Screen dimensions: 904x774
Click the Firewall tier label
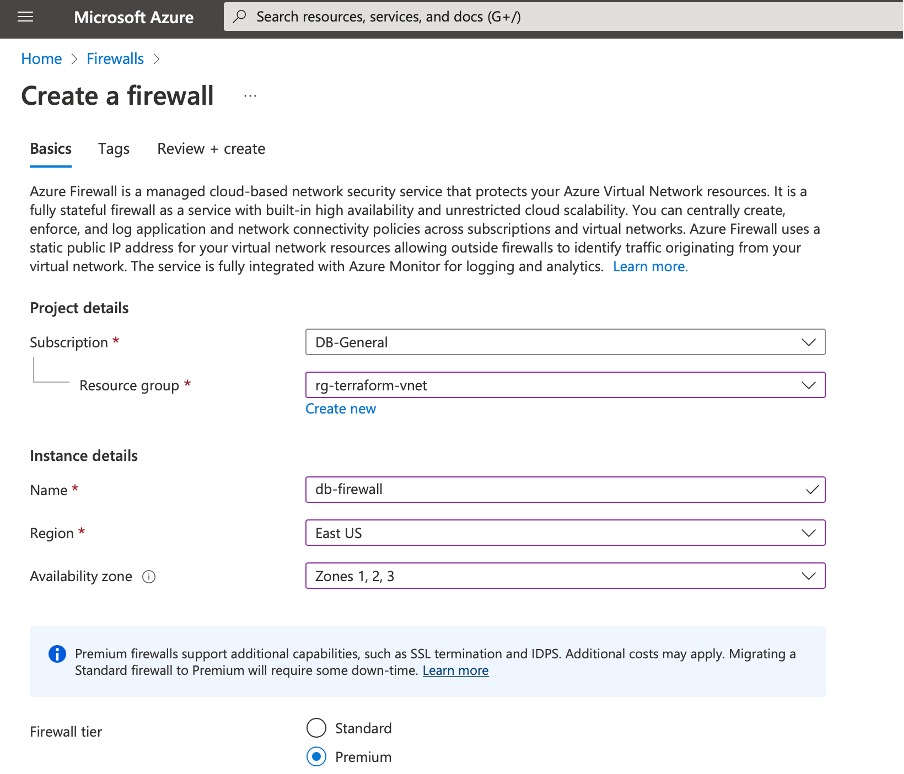[x=66, y=732]
